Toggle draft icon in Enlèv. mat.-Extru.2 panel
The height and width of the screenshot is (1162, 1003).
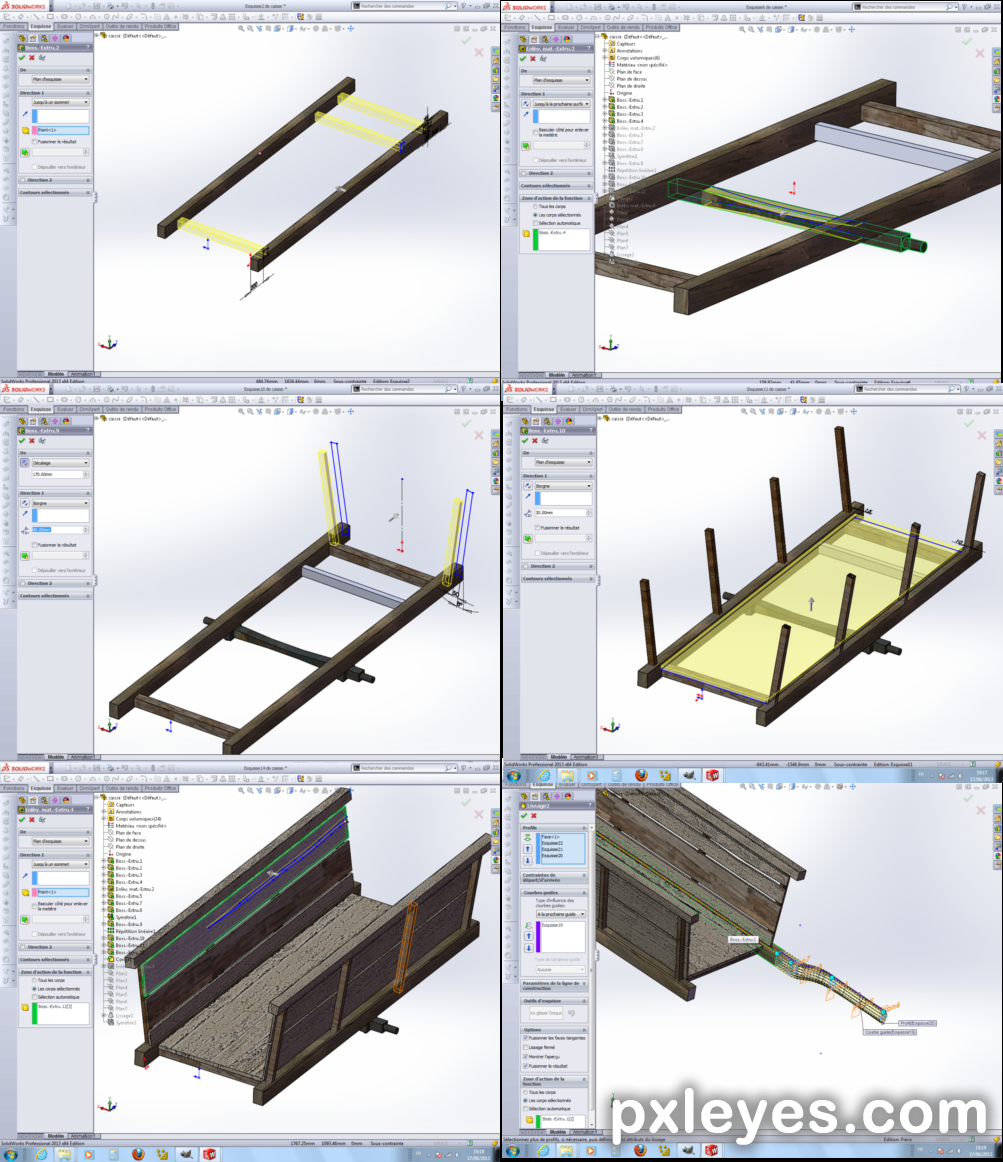point(526,145)
